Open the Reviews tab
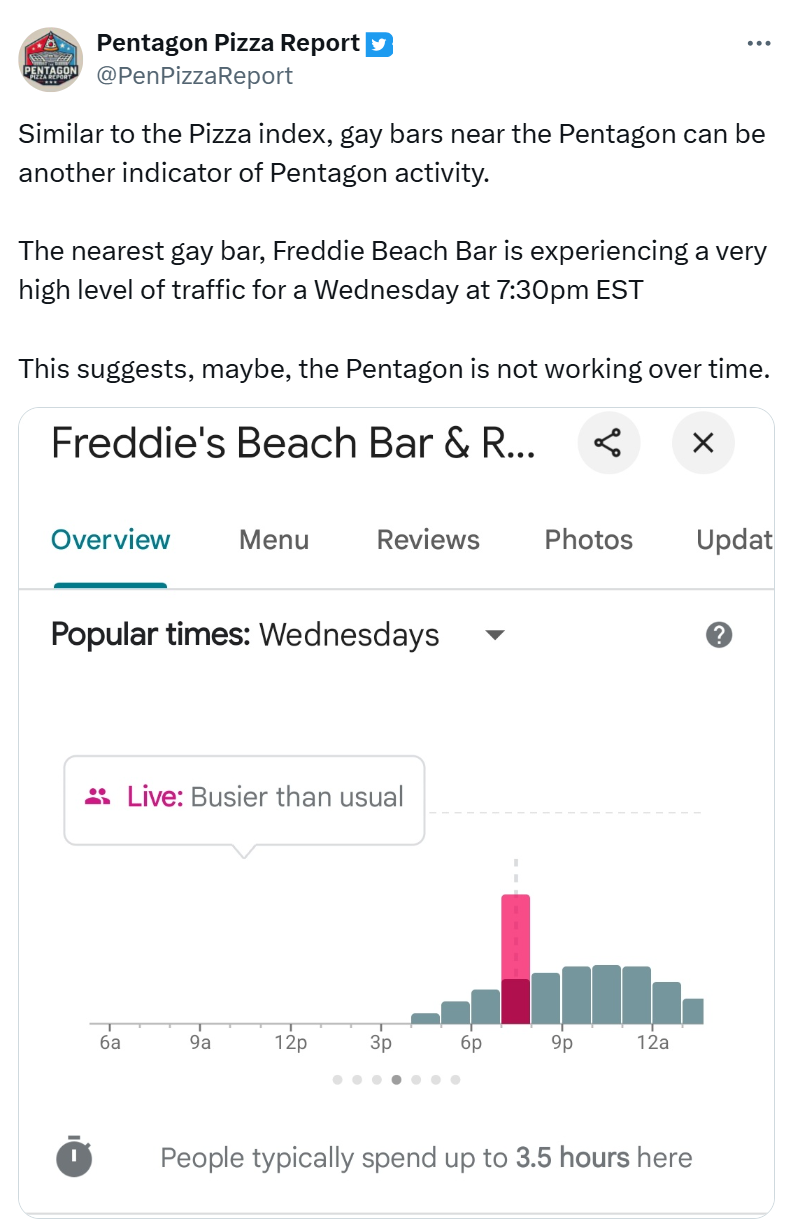The width and height of the screenshot is (786, 1229). [x=428, y=540]
